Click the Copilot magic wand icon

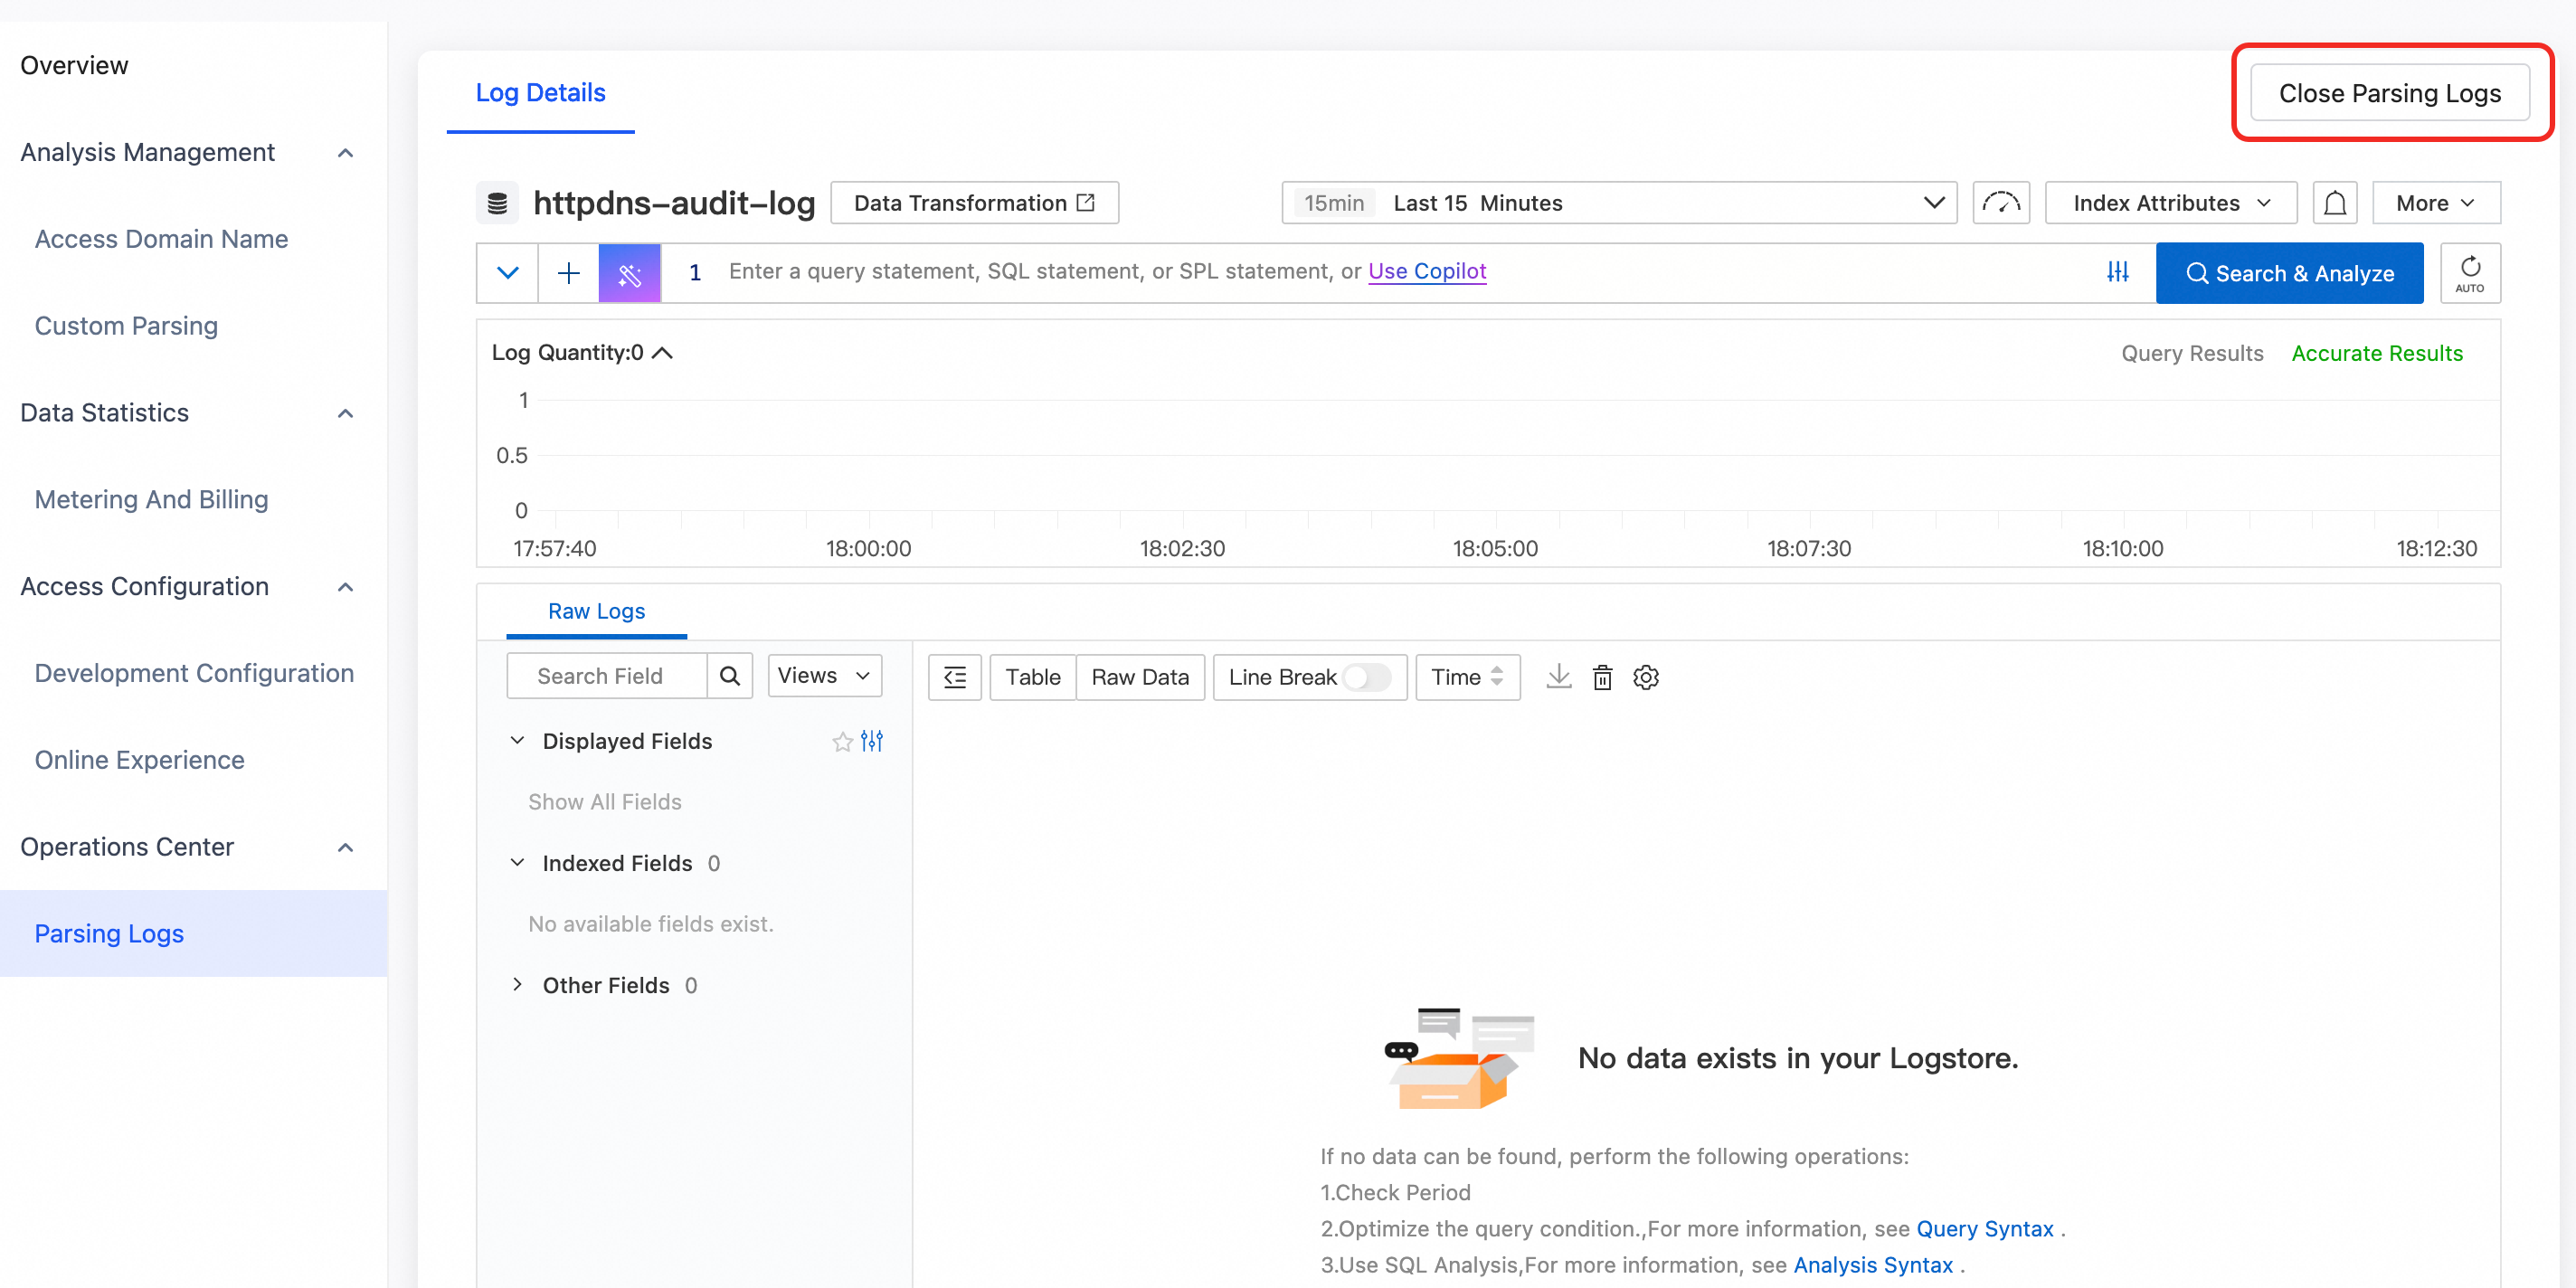[629, 273]
